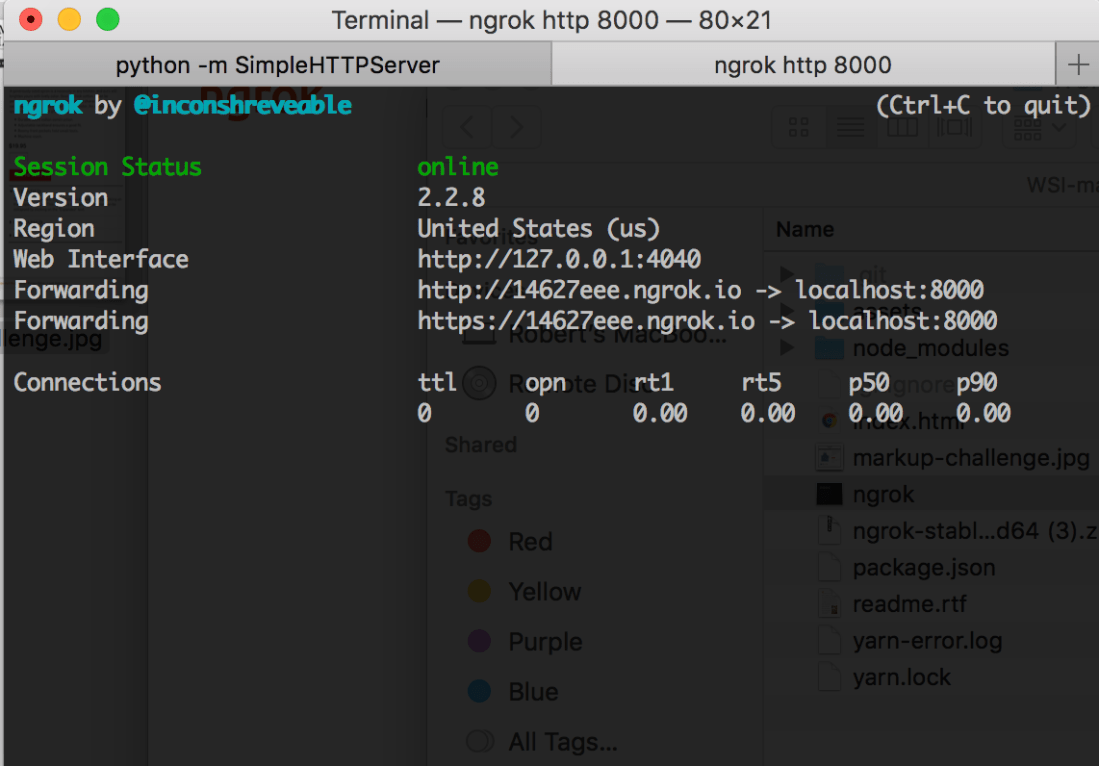The image size is (1099, 766).
Task: Click the https://14627eee.ngrok.io forwarding URL
Action: point(585,321)
